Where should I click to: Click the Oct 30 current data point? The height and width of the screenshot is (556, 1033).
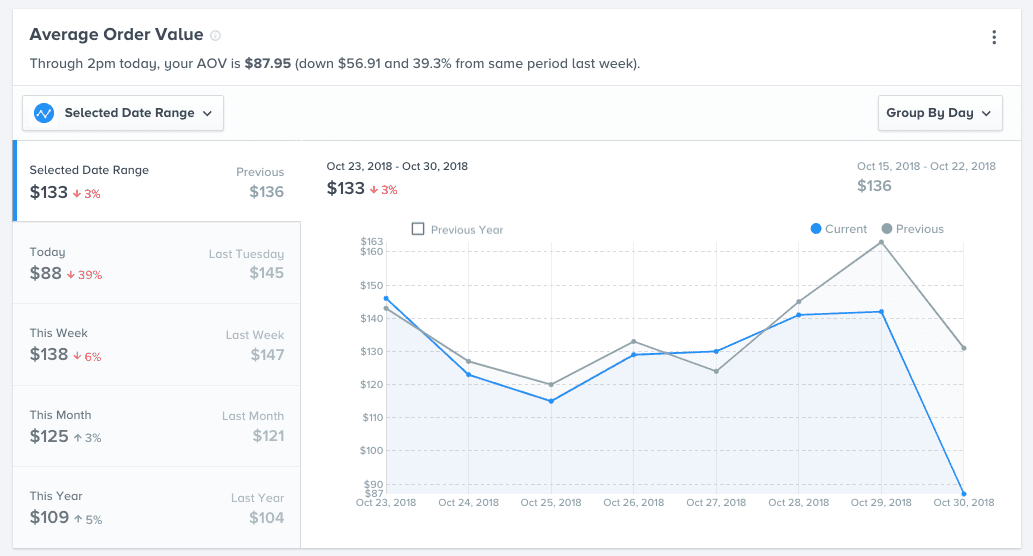(963, 493)
